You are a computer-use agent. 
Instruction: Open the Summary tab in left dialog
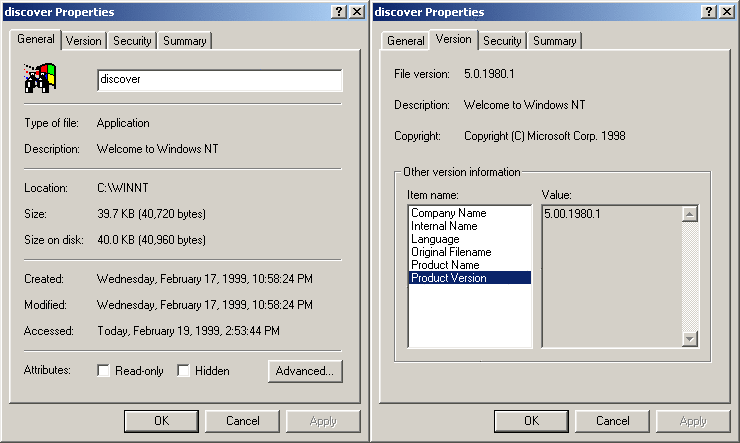185,41
